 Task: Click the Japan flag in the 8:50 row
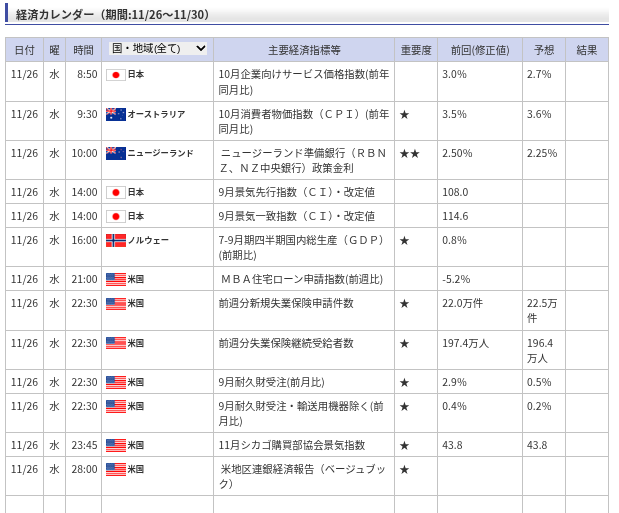115,75
